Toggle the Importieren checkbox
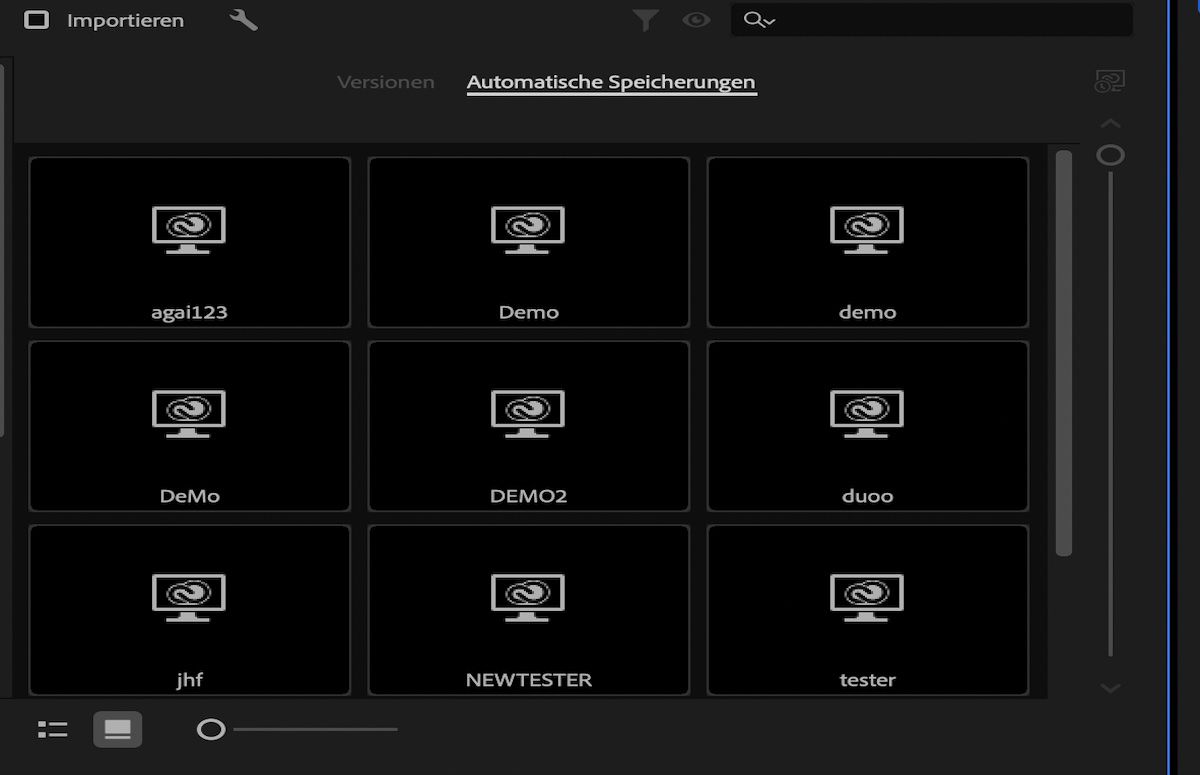The image size is (1200, 775). (x=37, y=19)
